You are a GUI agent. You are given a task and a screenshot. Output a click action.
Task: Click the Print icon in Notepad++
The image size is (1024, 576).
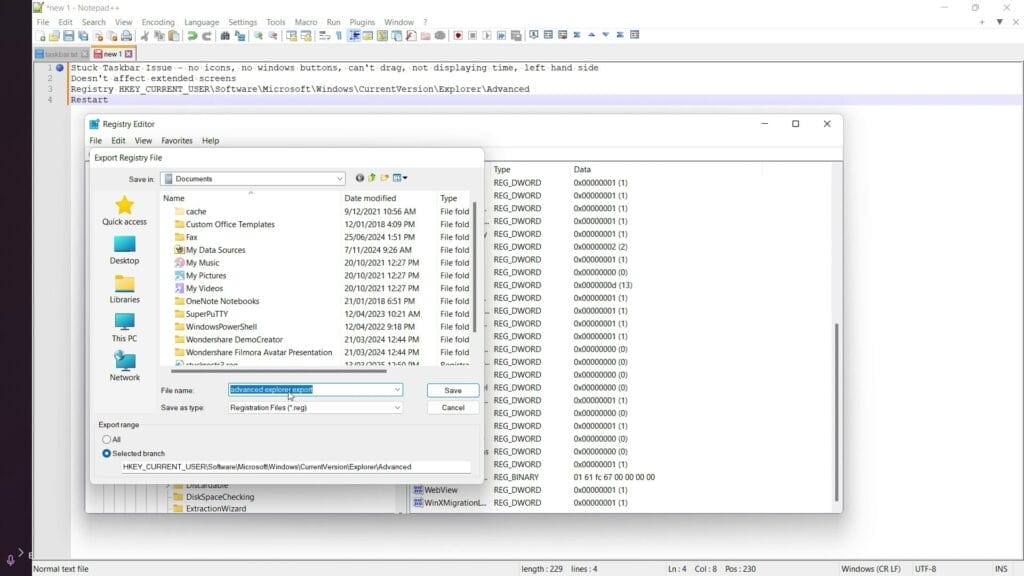tap(124, 35)
